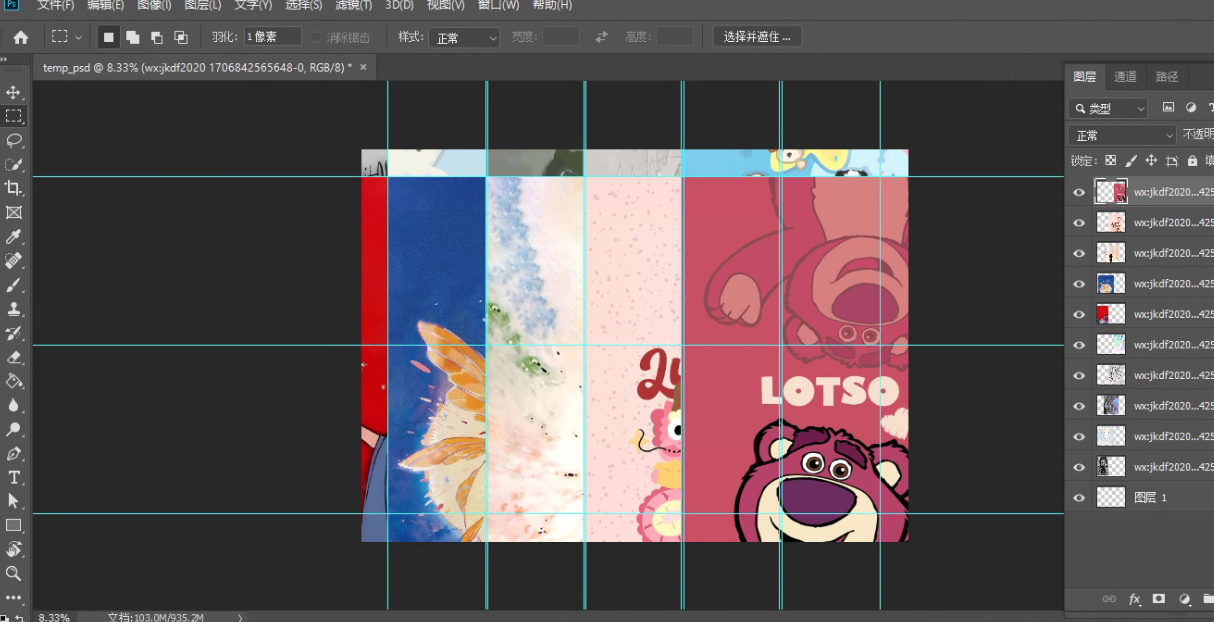Image resolution: width=1214 pixels, height=622 pixels.
Task: Toggle lock image pixels brush icon
Action: coord(1131,160)
